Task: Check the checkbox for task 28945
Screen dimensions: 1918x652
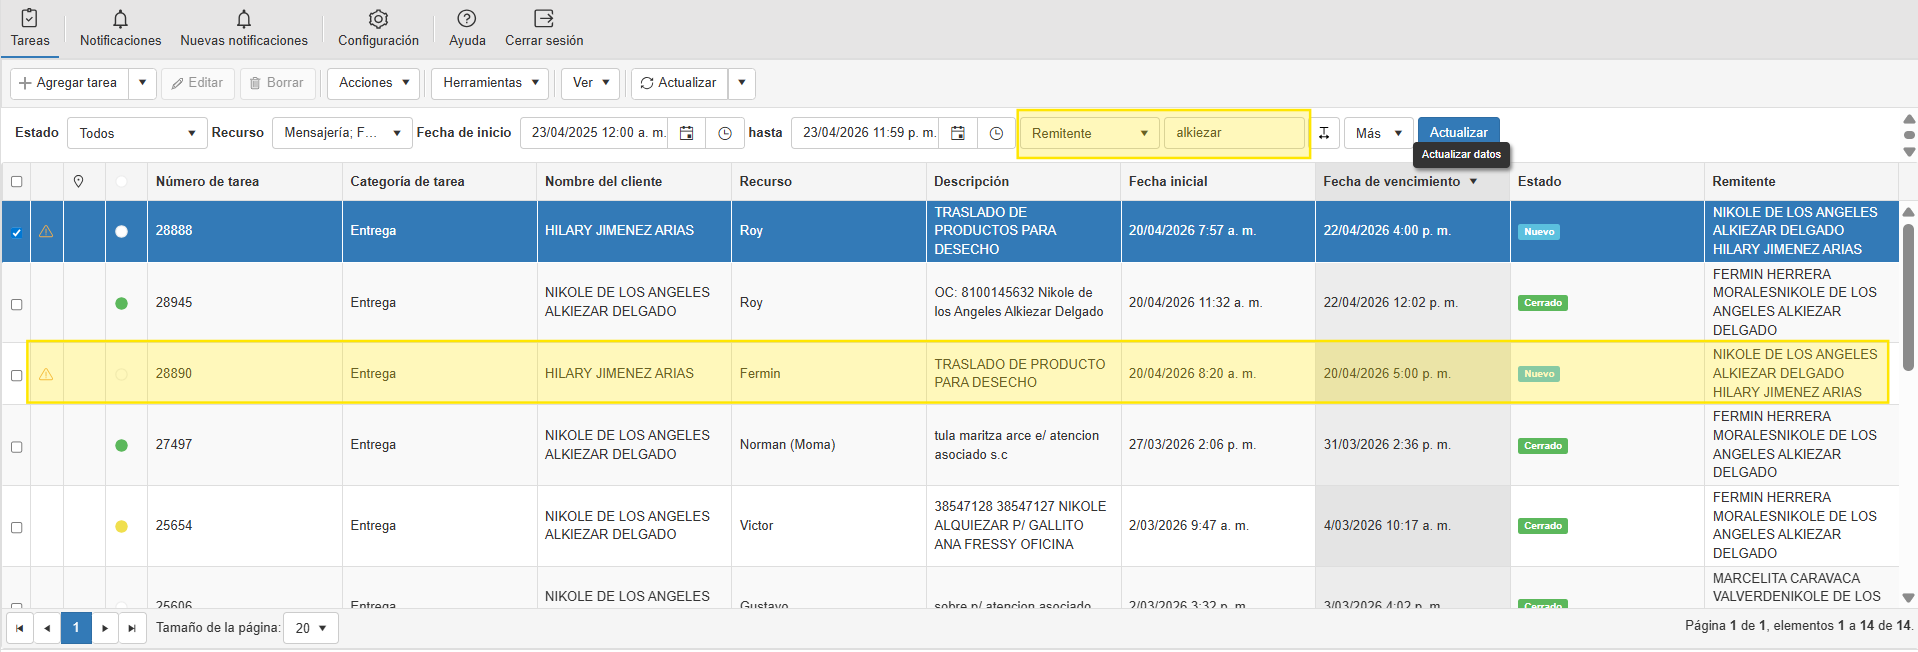Action: pyautogui.click(x=16, y=304)
